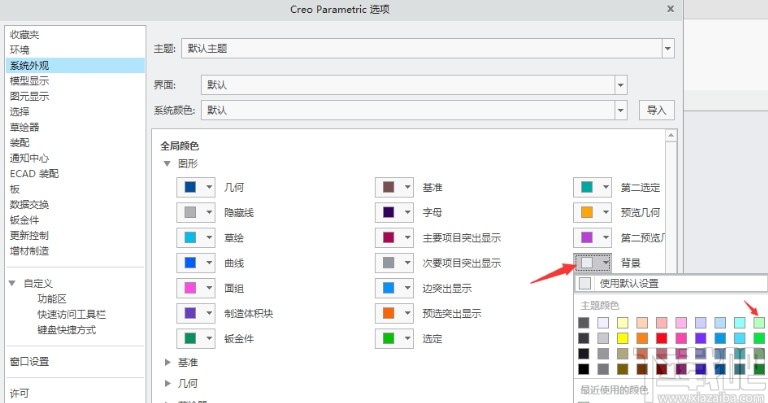This screenshot has height=403, width=768.
Task: Select 草绘器 in the sidebar
Action: pos(24,127)
